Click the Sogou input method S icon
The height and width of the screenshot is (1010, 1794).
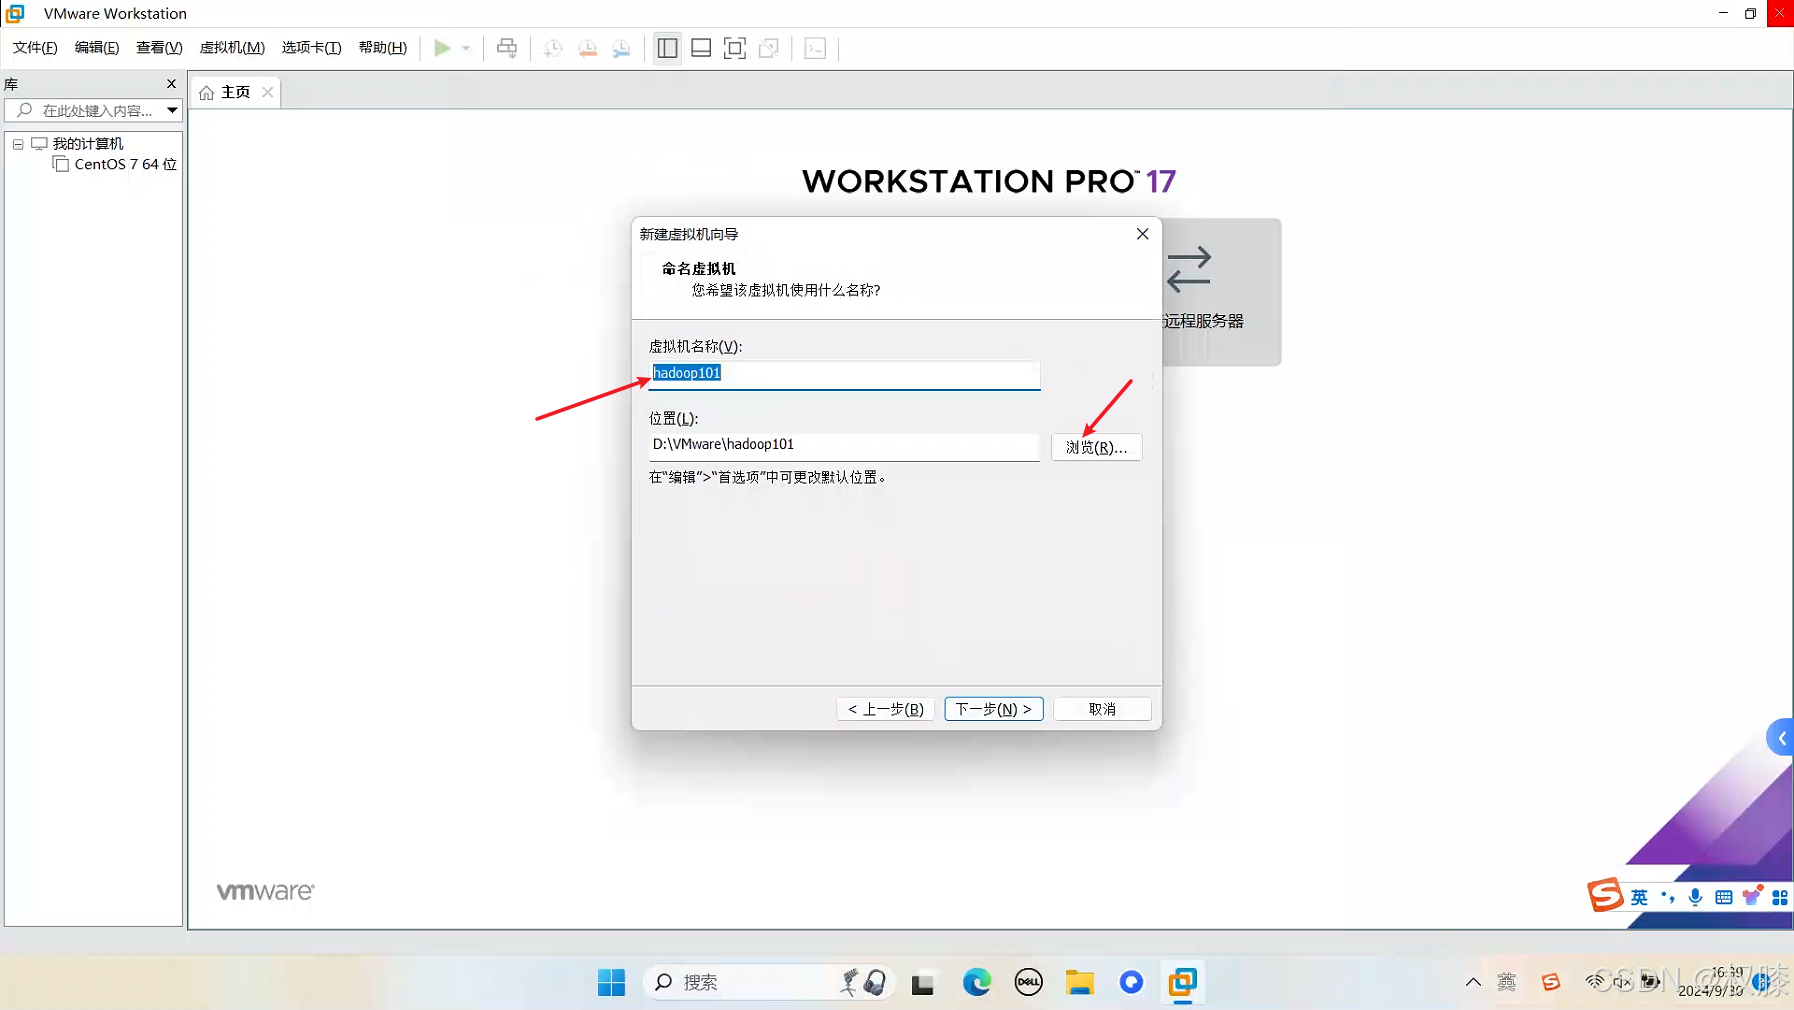click(x=1604, y=895)
